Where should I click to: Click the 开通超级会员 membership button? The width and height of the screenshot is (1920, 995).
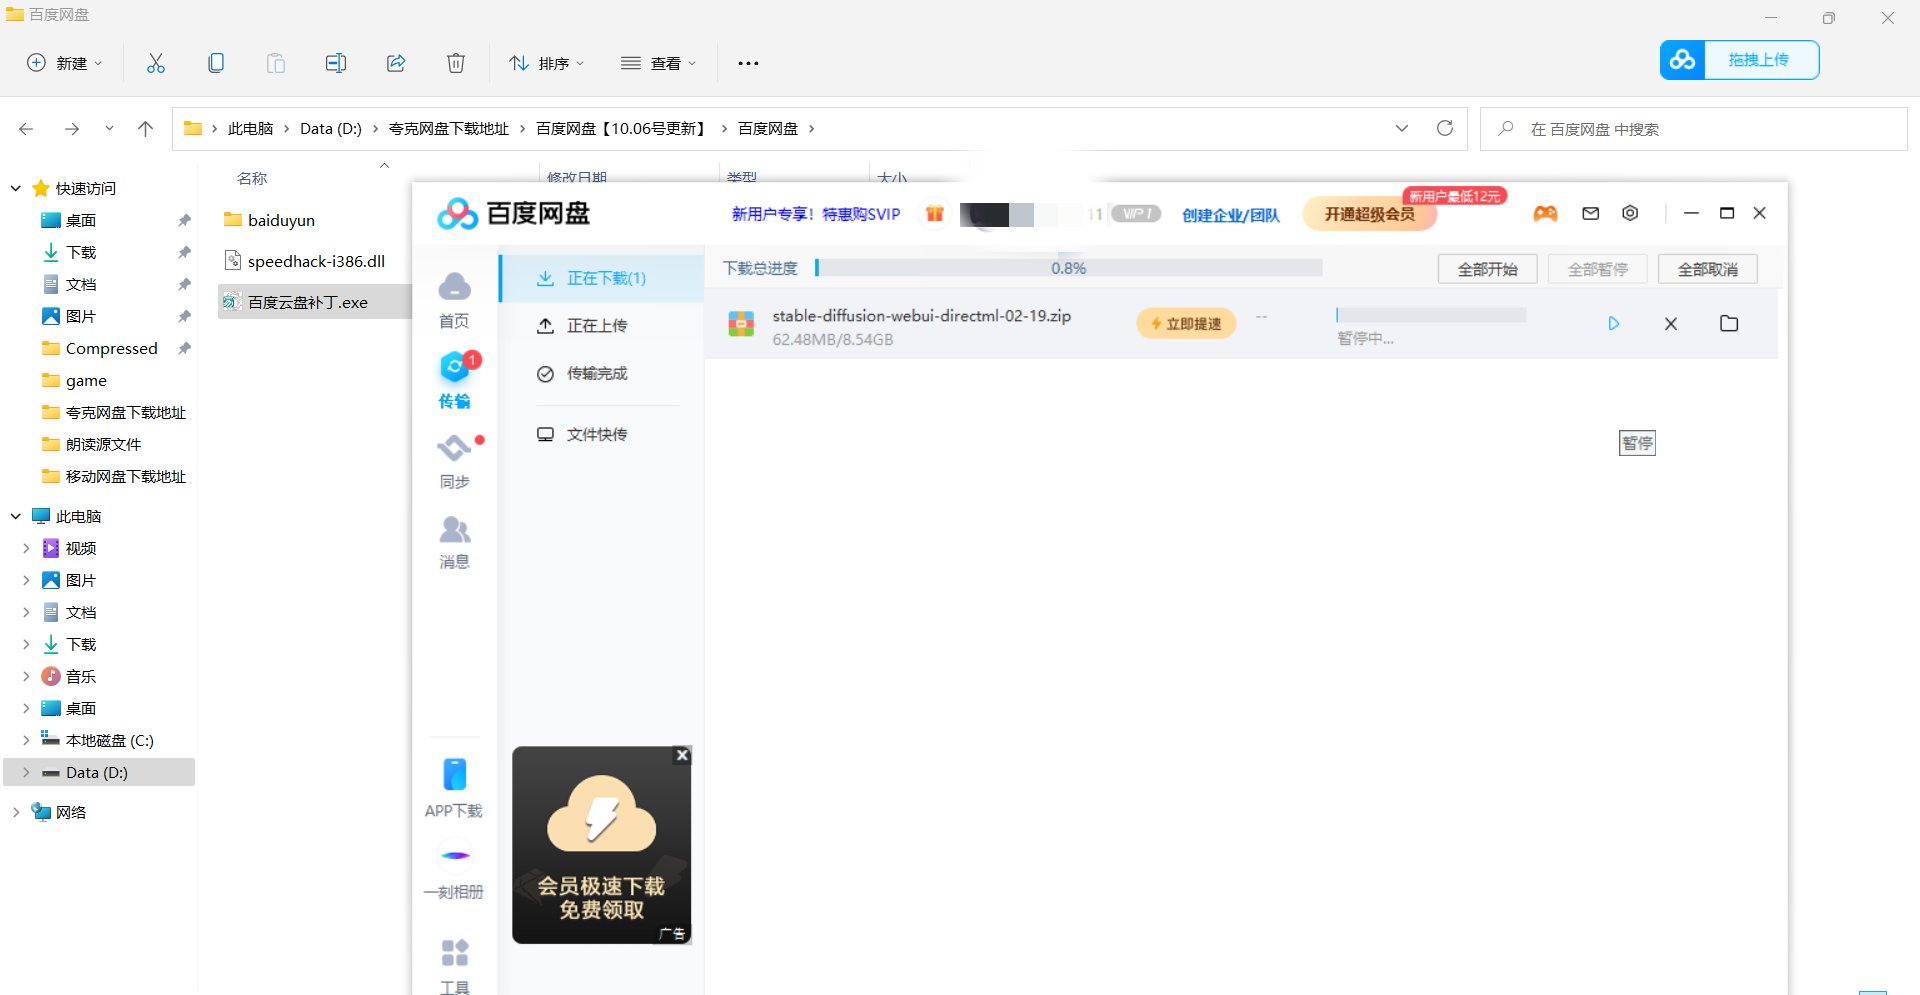(x=1369, y=213)
